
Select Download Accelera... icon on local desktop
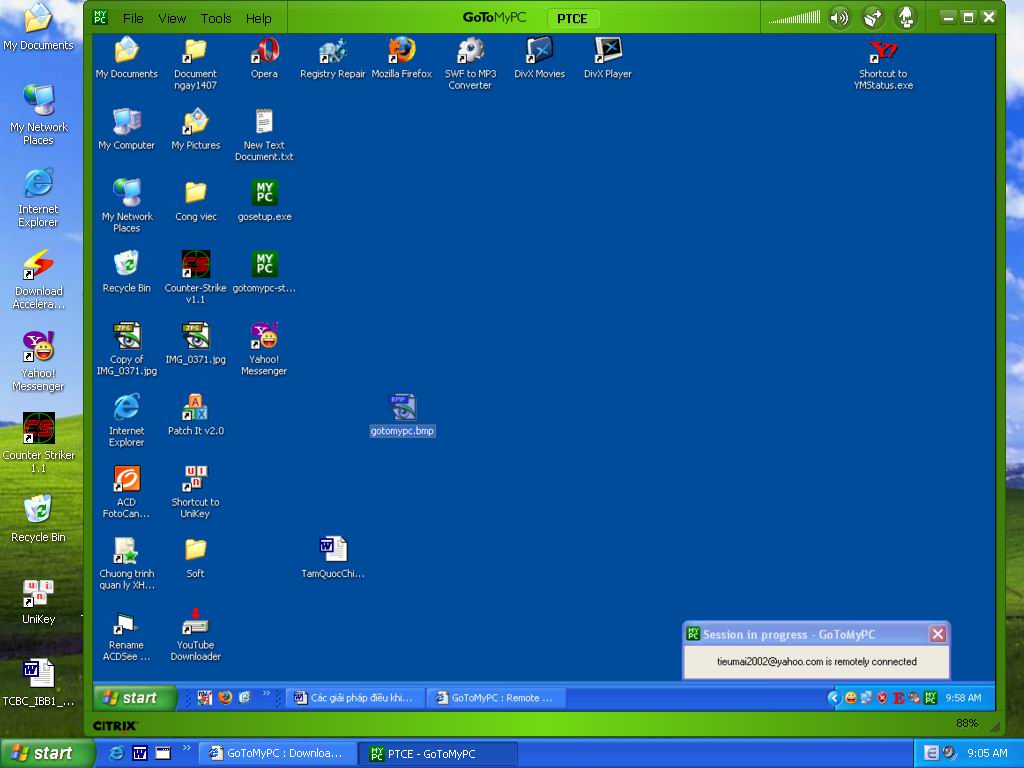(39, 280)
